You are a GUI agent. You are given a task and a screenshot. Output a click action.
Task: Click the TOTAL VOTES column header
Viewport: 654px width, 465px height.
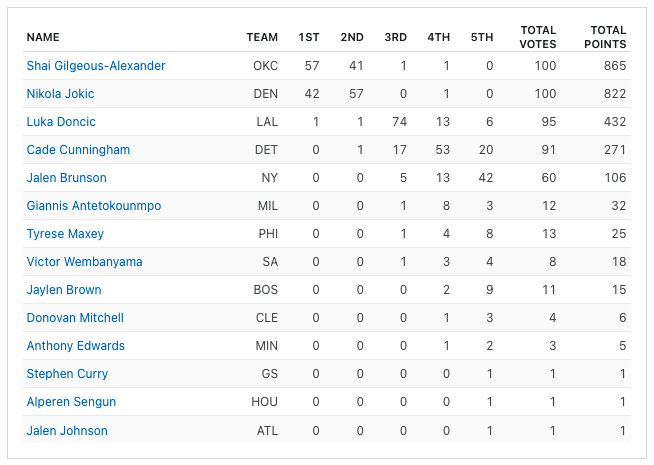tap(538, 37)
